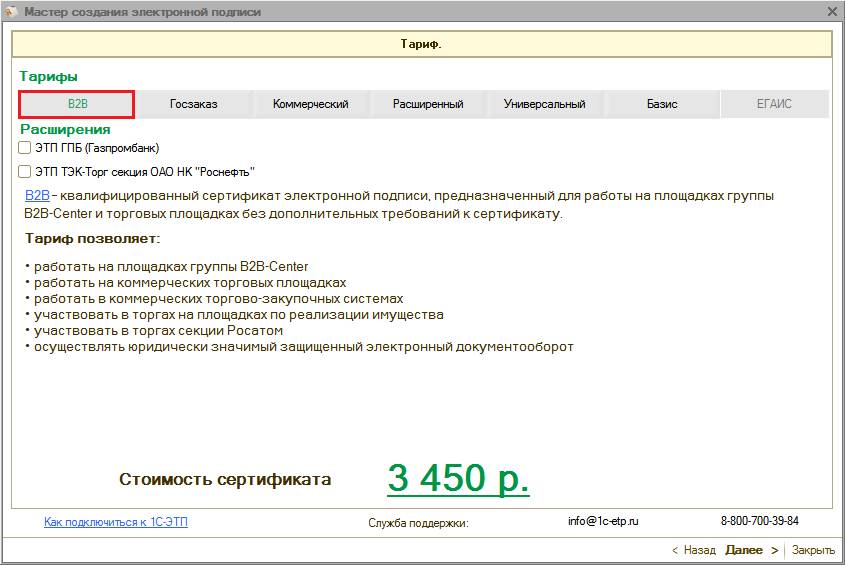845x565 pixels.
Task: Click the 'Стоимость сертификата' label
Action: coord(225,479)
